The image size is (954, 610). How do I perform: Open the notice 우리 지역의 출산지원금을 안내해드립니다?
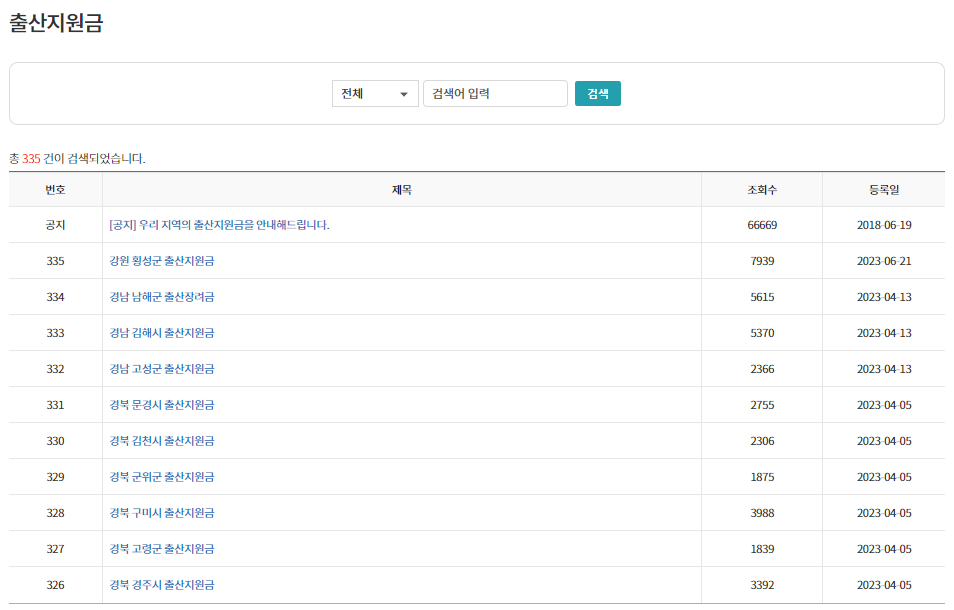click(x=219, y=225)
